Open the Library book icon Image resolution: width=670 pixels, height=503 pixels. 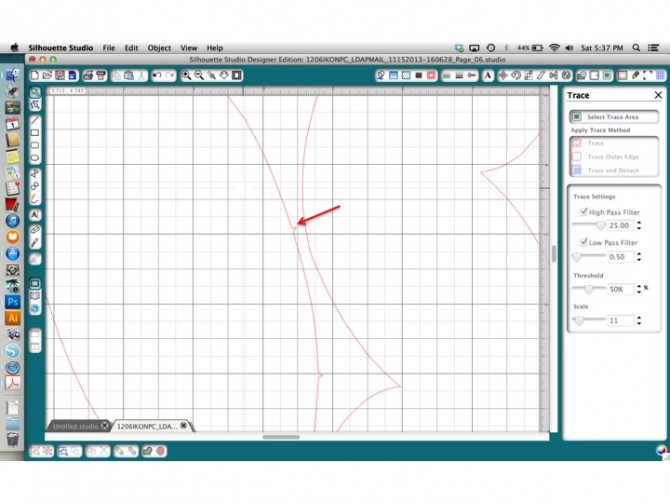pyautogui.click(x=35, y=296)
